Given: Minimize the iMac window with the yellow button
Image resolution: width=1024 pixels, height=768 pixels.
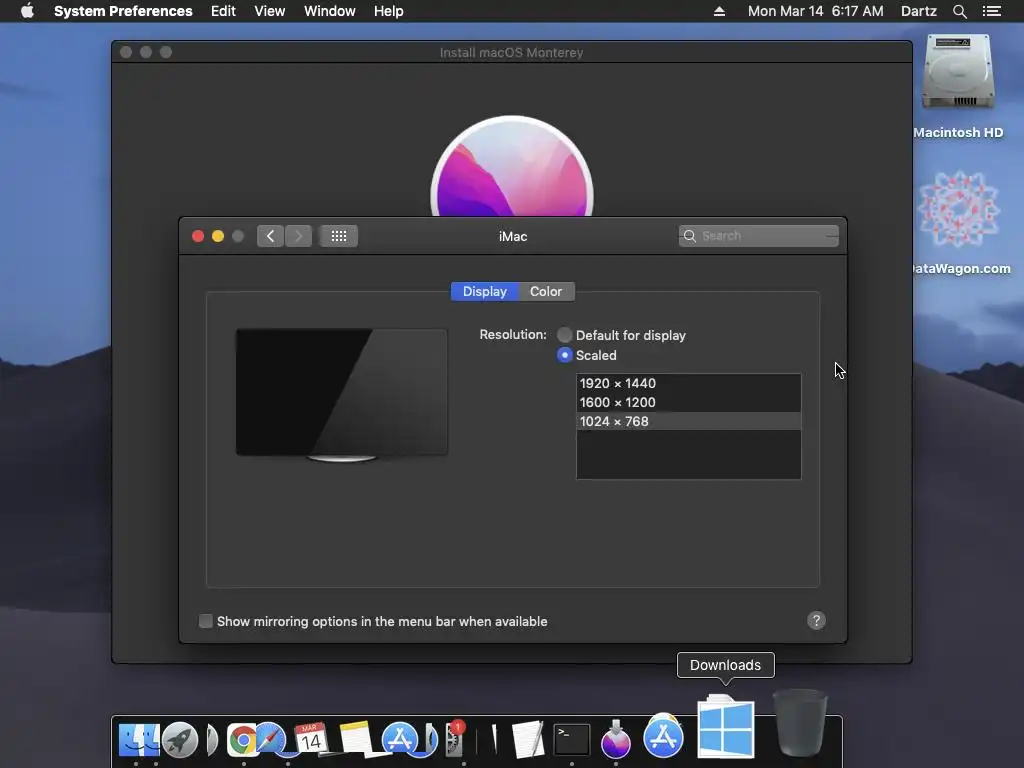Looking at the screenshot, I should coord(218,236).
